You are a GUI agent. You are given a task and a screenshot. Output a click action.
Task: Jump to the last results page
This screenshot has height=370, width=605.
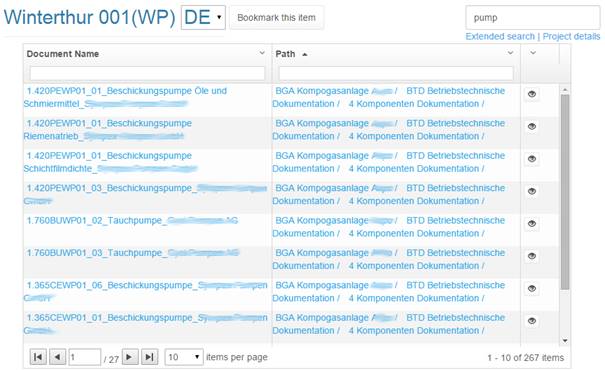(149, 357)
